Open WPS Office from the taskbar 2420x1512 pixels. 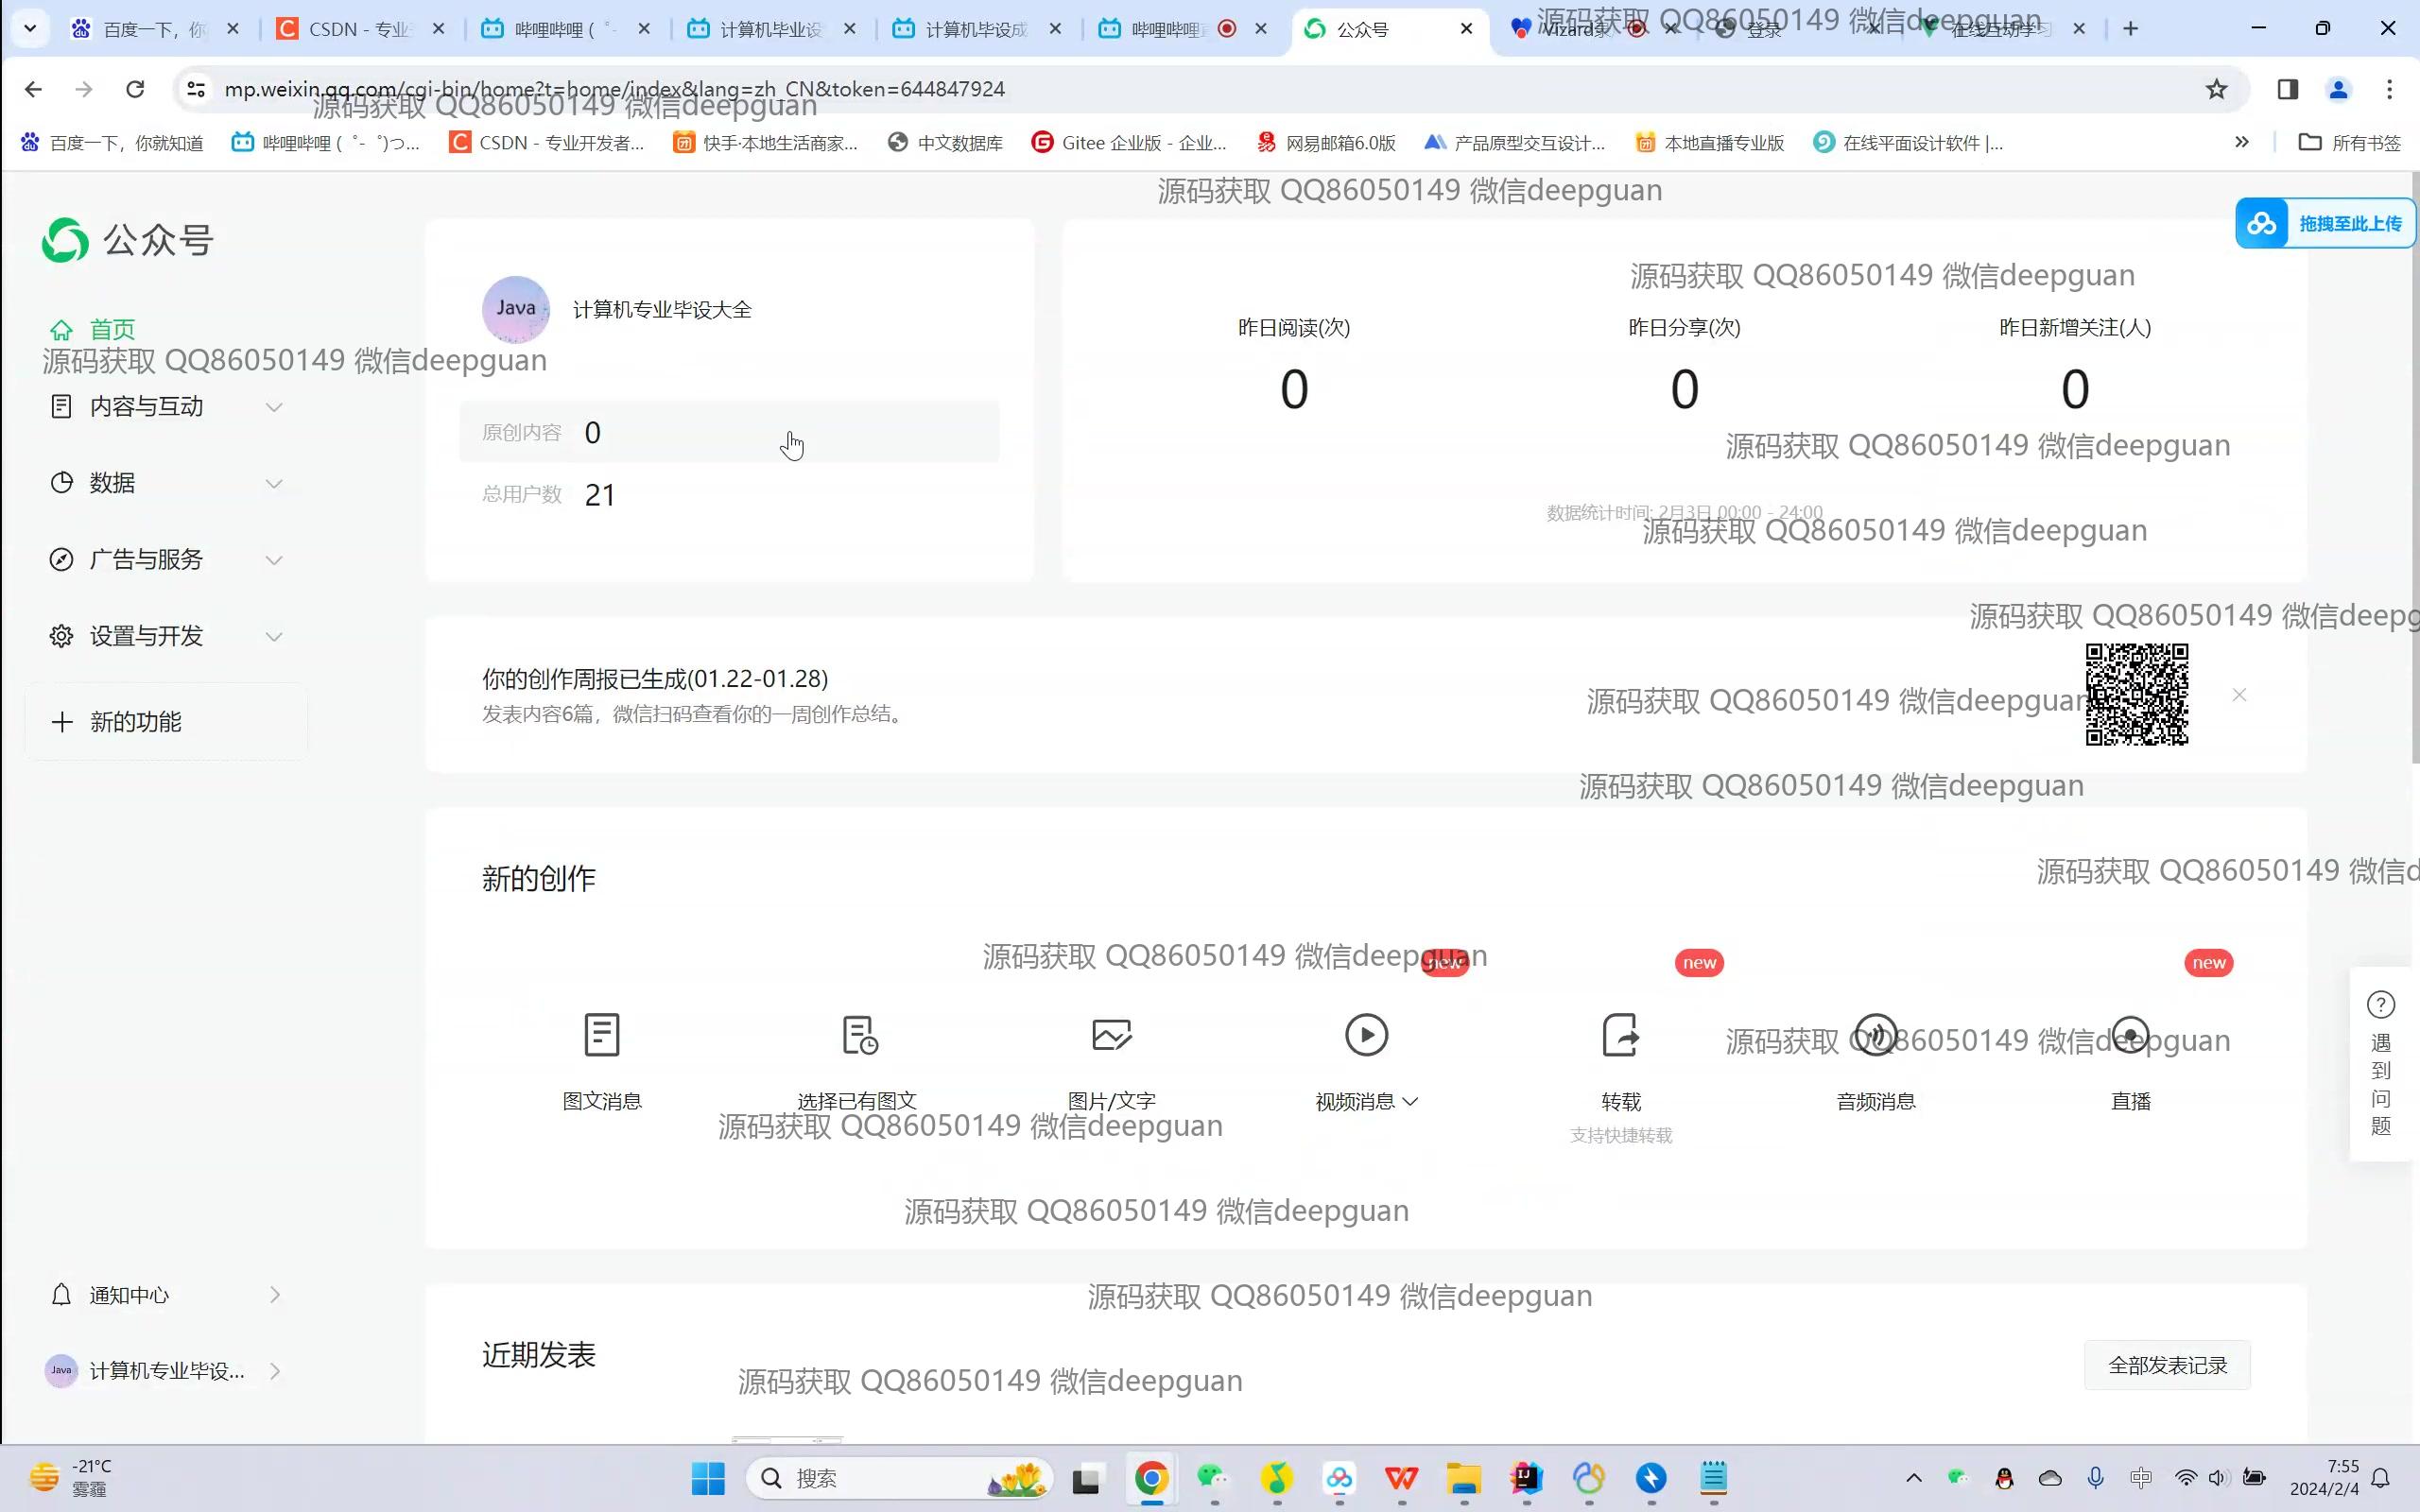[x=1401, y=1478]
